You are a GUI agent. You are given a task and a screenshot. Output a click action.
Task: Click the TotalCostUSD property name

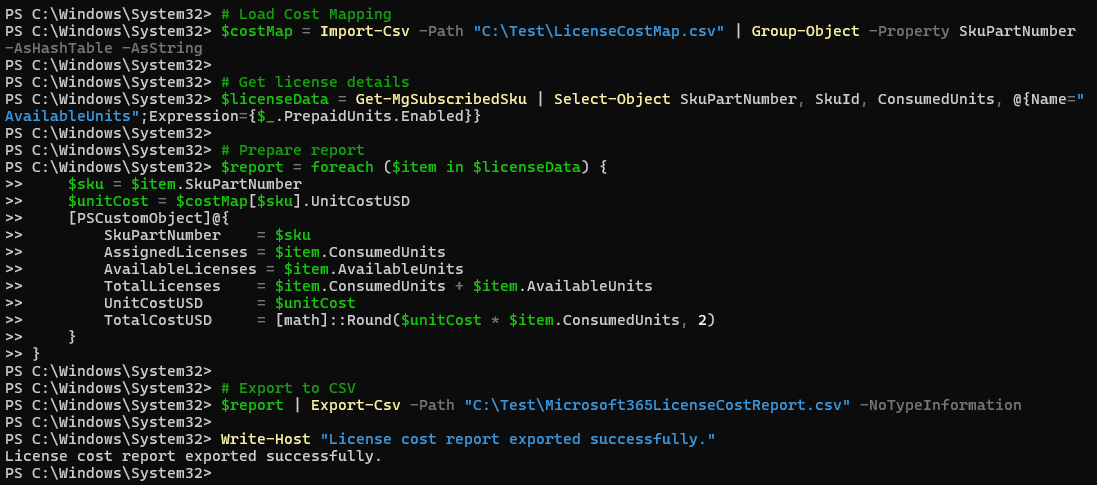coord(157,320)
